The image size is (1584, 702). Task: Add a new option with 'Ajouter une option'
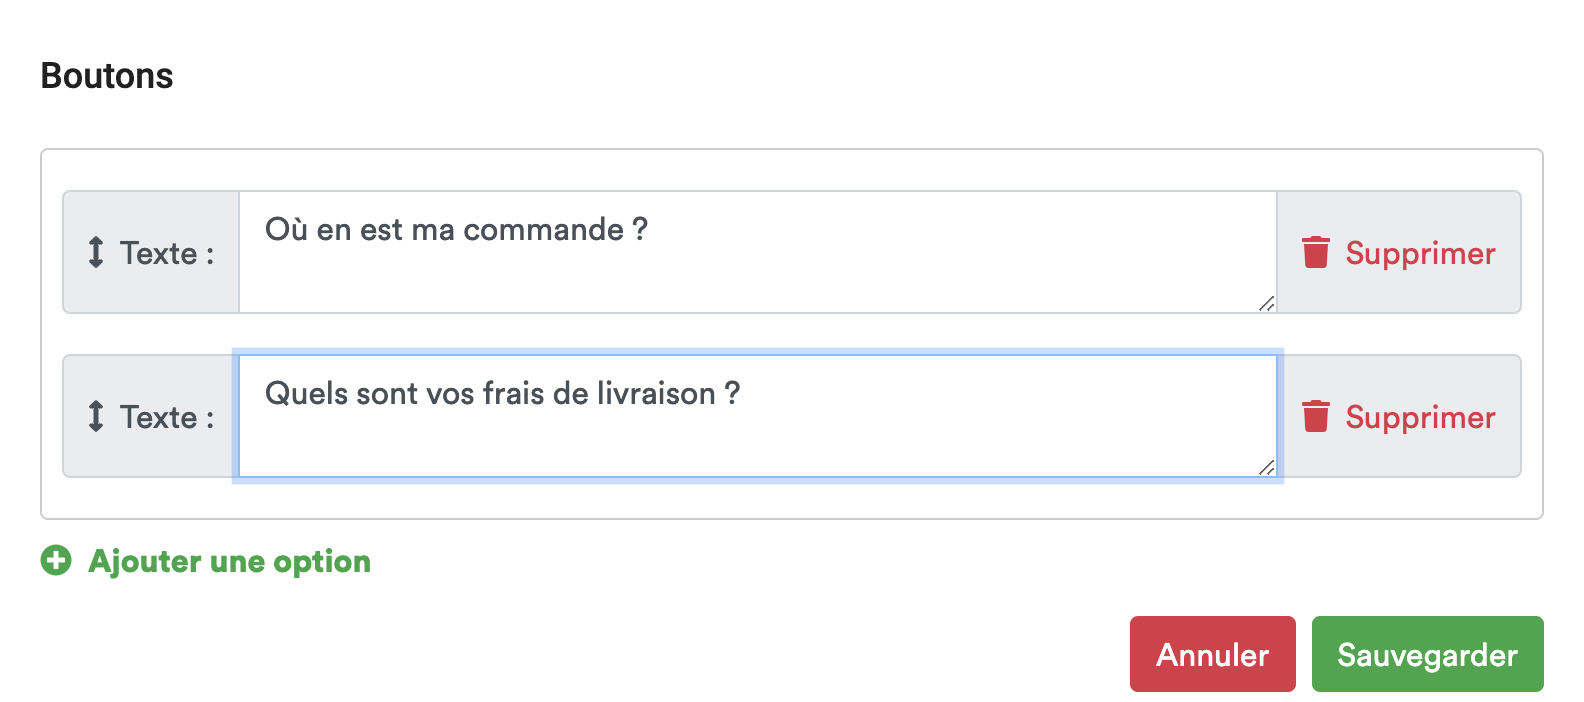pyautogui.click(x=230, y=562)
